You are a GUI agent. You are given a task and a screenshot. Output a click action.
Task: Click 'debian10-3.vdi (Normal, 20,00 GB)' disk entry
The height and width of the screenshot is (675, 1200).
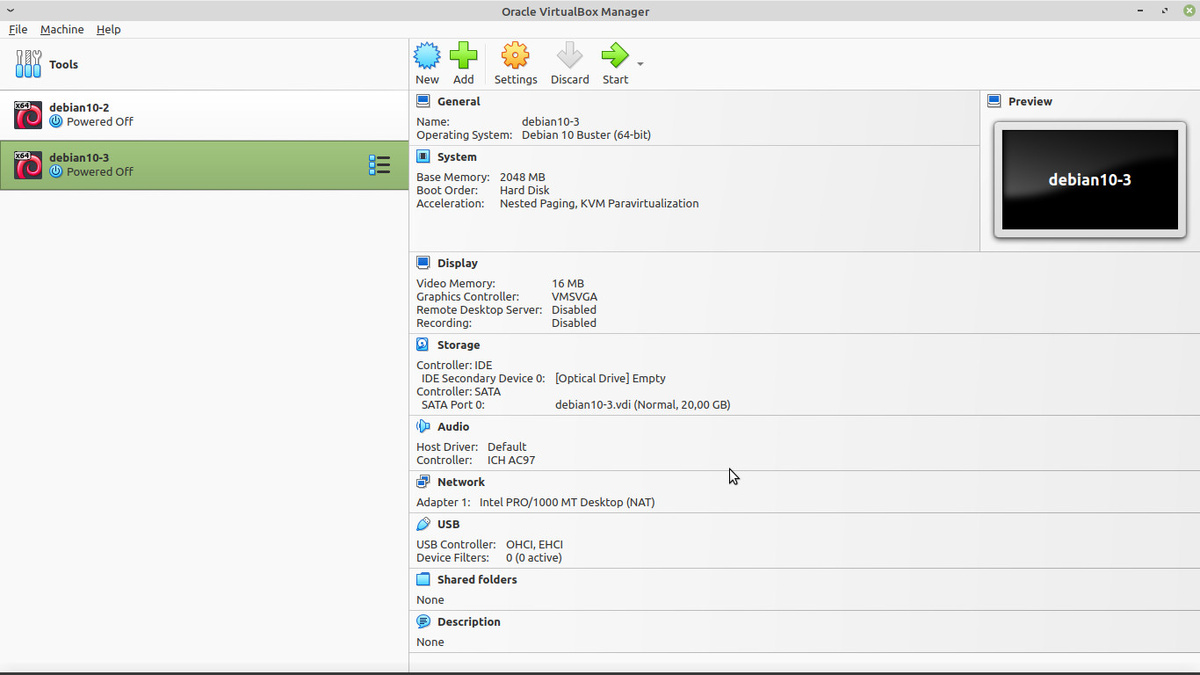tap(642, 406)
